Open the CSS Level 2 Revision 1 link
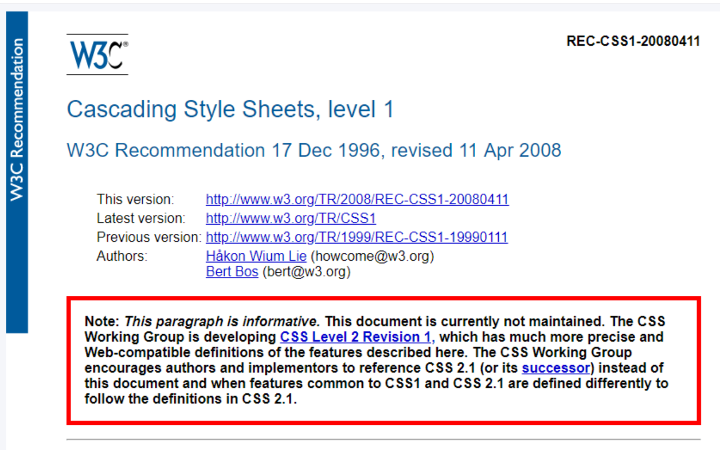Image resolution: width=720 pixels, height=450 pixels. [355, 337]
